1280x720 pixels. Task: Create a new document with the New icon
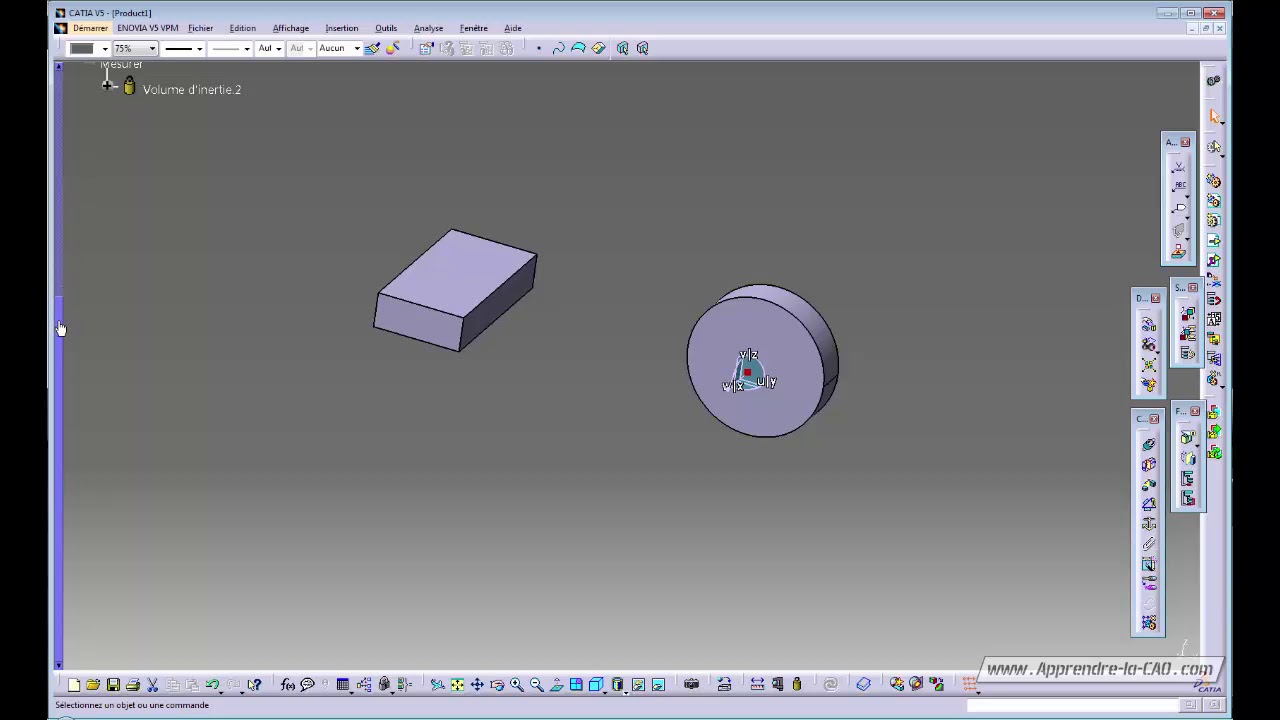(74, 685)
